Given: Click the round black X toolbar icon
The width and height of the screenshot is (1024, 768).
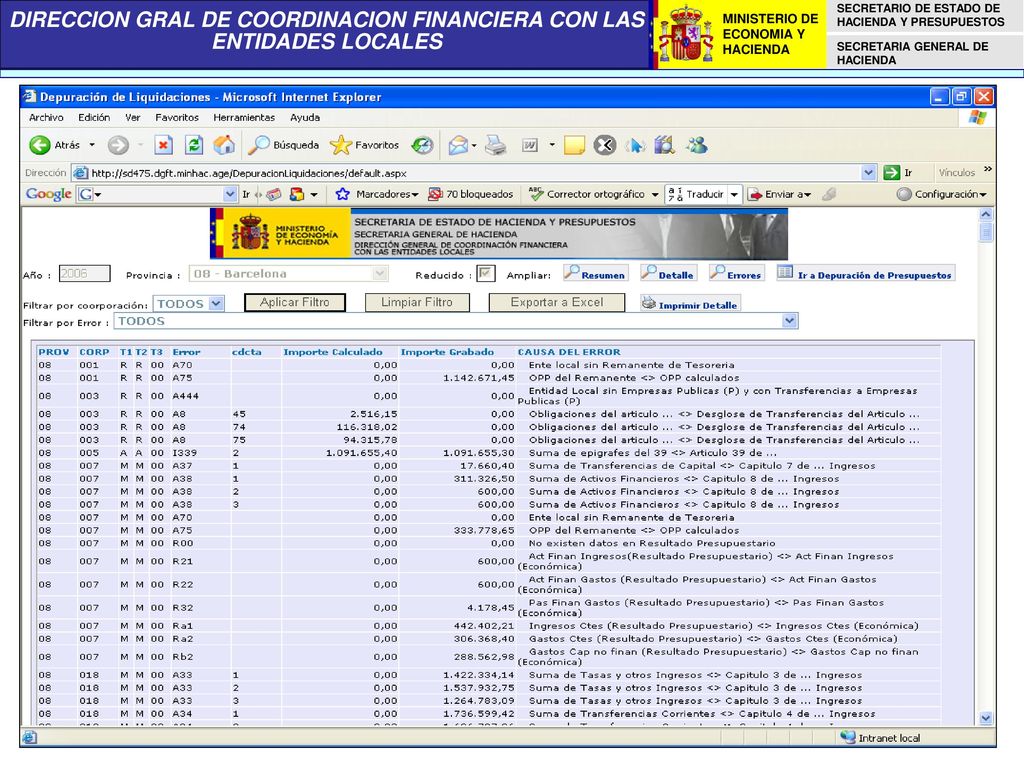Looking at the screenshot, I should click(x=605, y=145).
